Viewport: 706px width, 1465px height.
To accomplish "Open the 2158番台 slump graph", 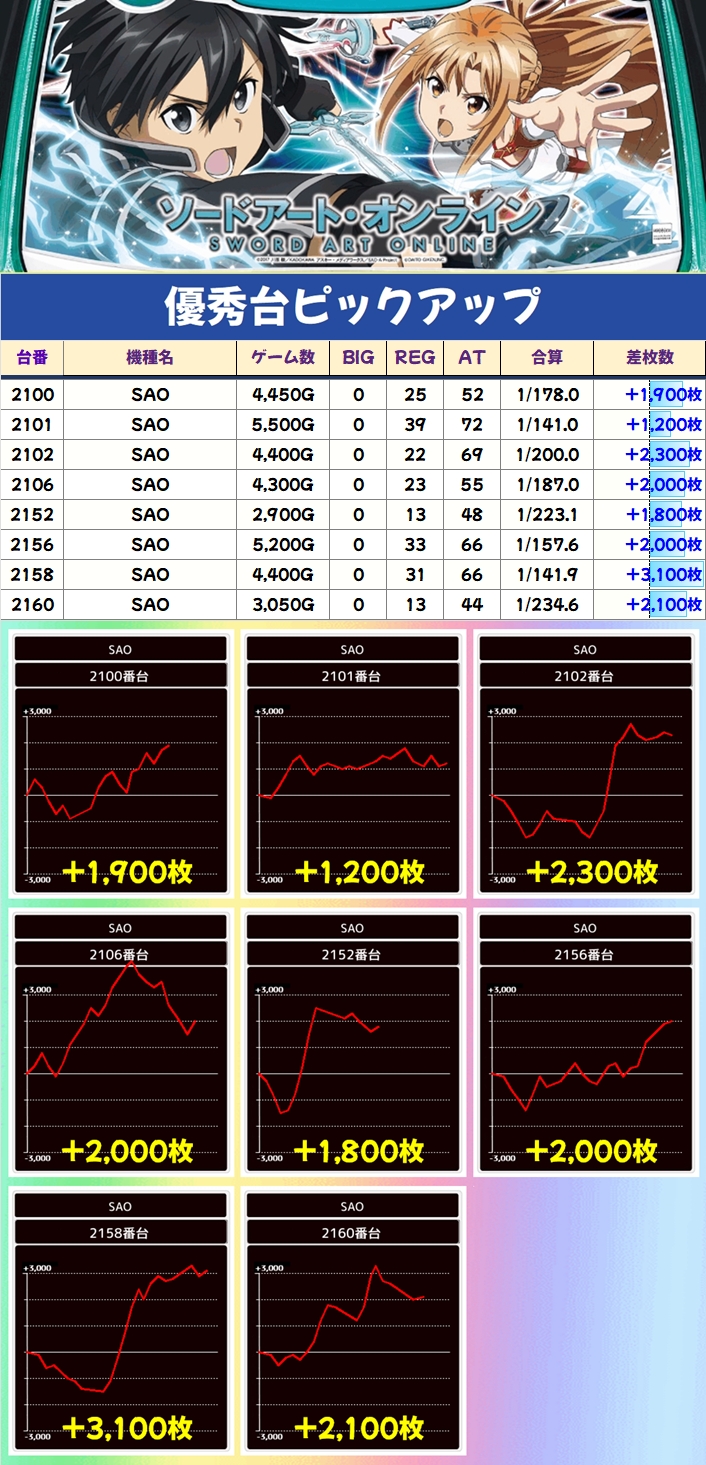I will point(120,1336).
